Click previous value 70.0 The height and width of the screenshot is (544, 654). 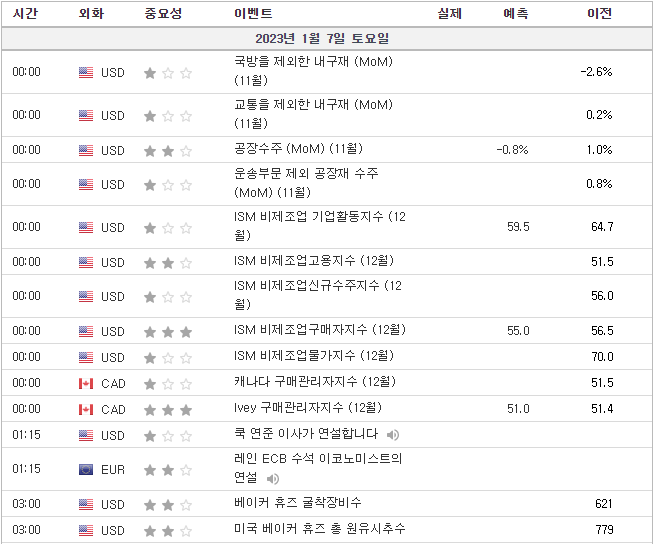point(602,357)
